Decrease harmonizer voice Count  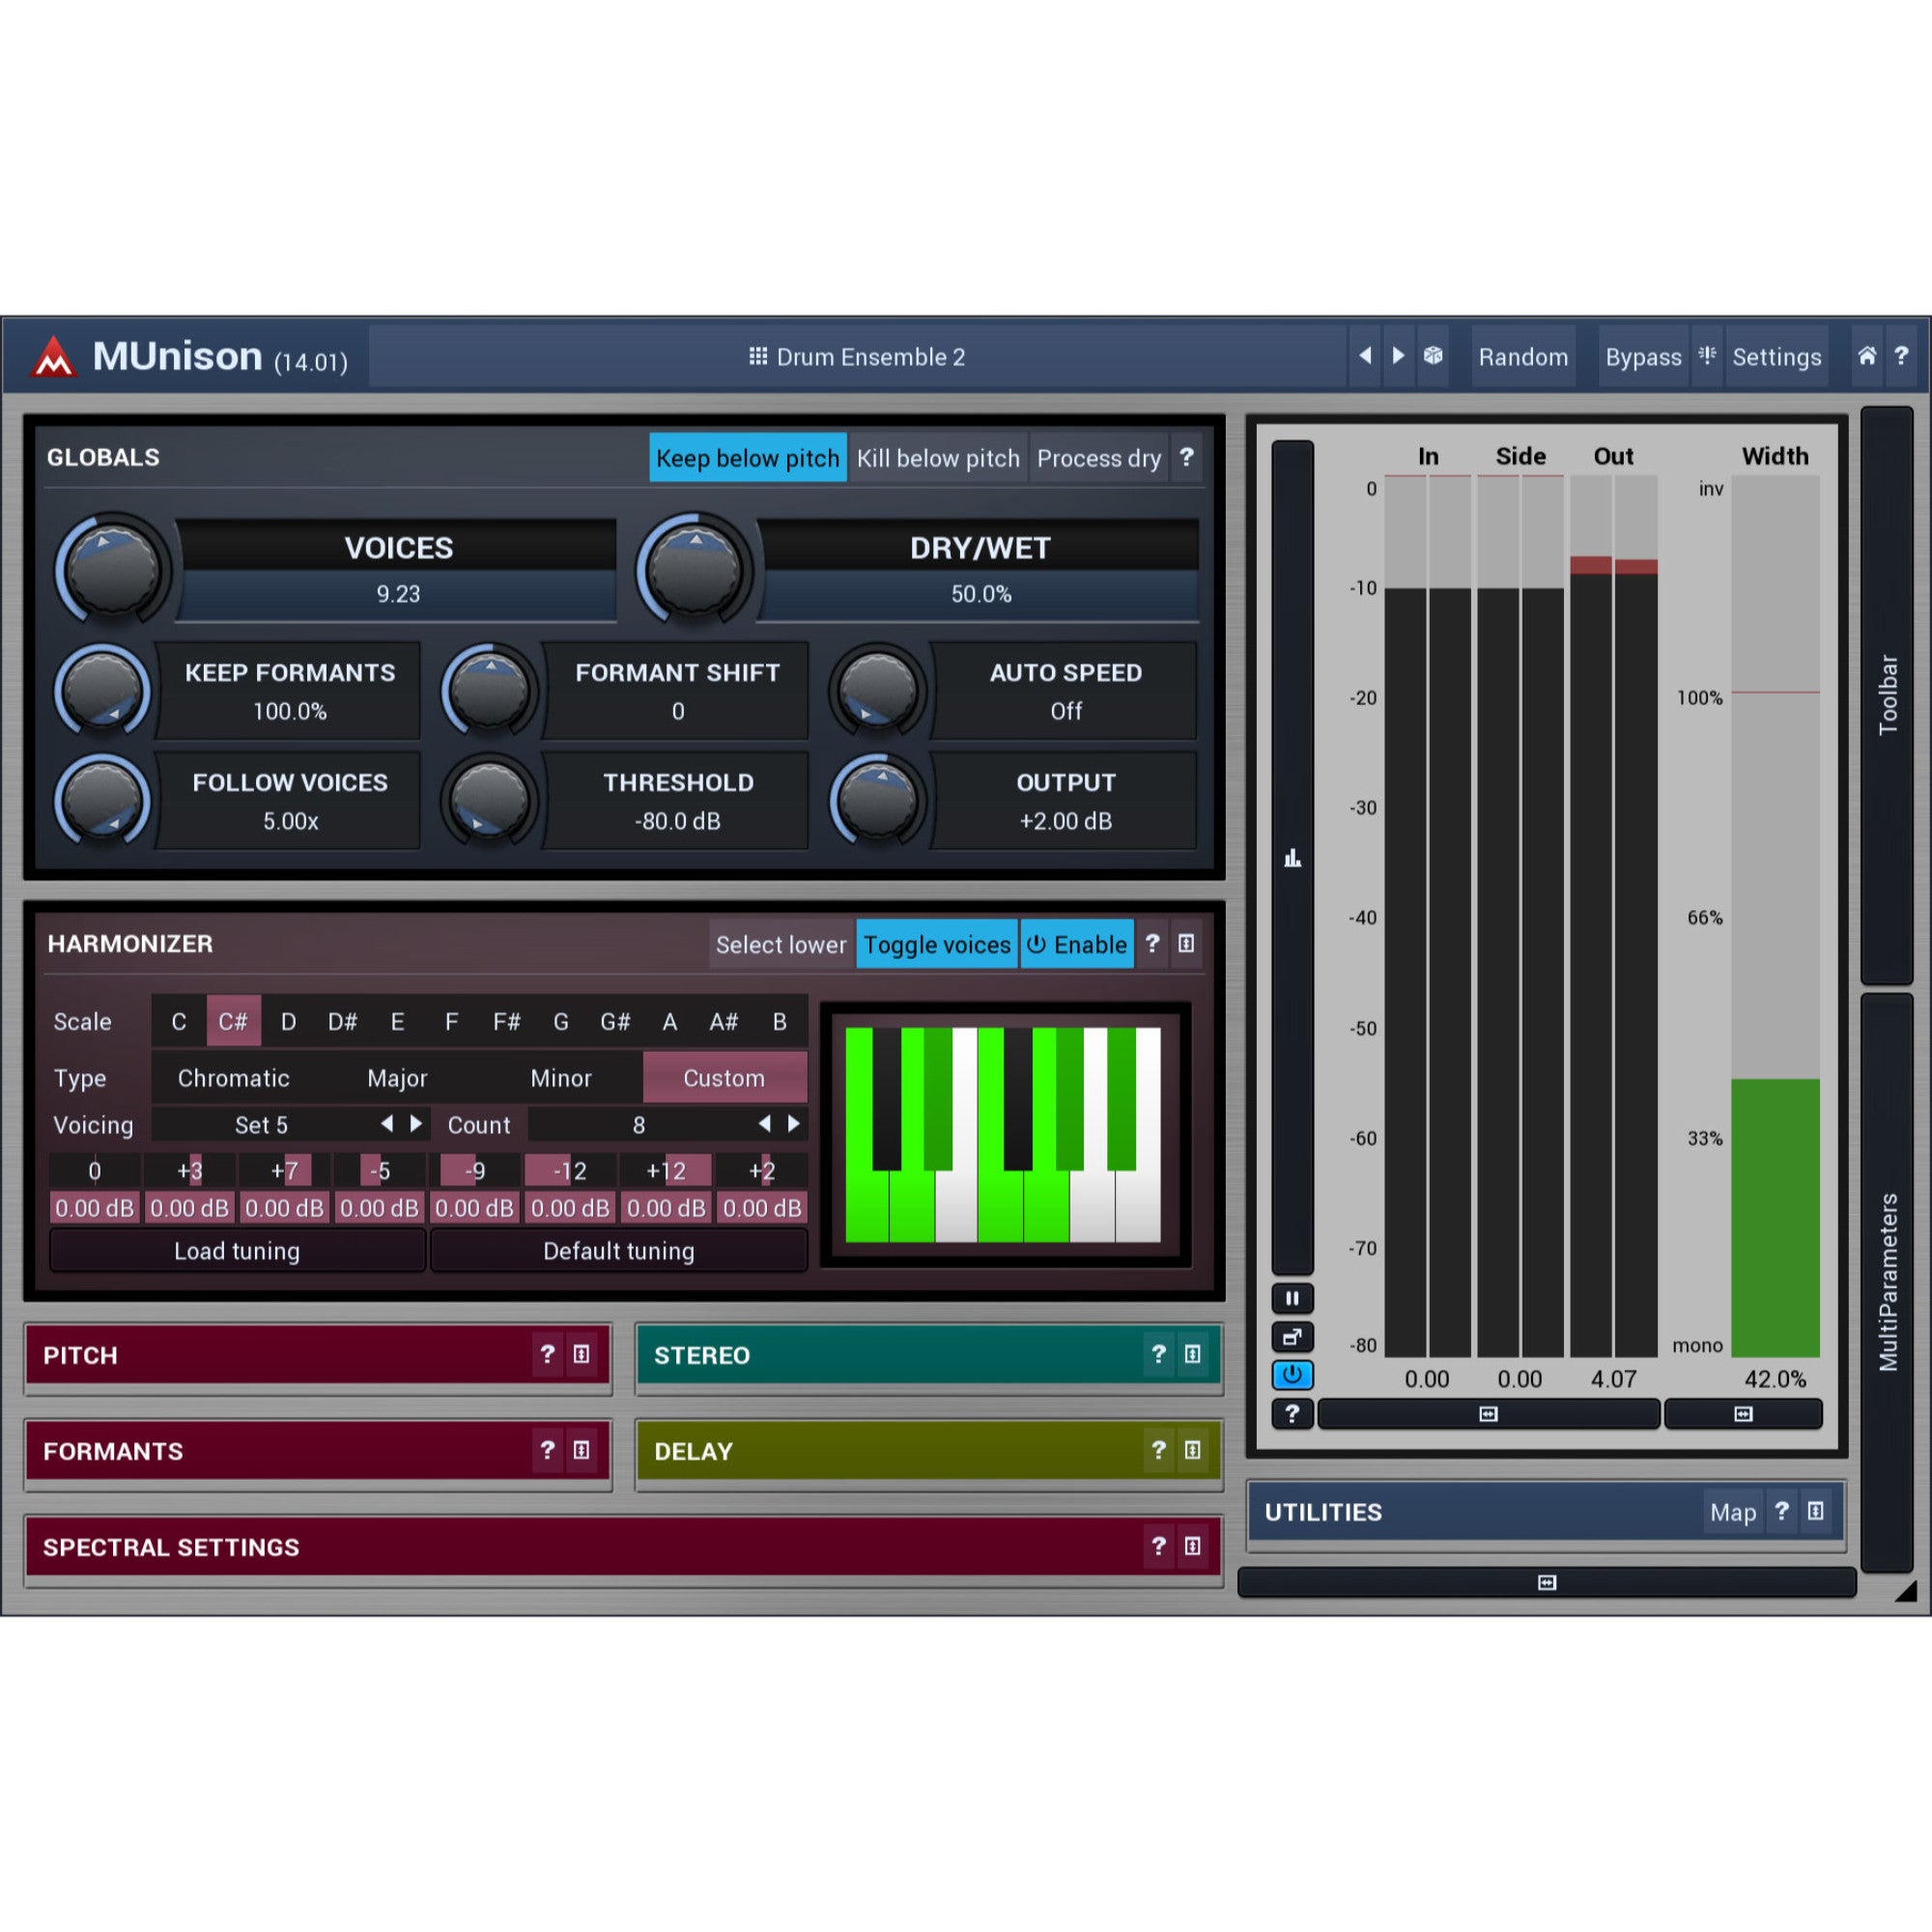click(x=764, y=1124)
